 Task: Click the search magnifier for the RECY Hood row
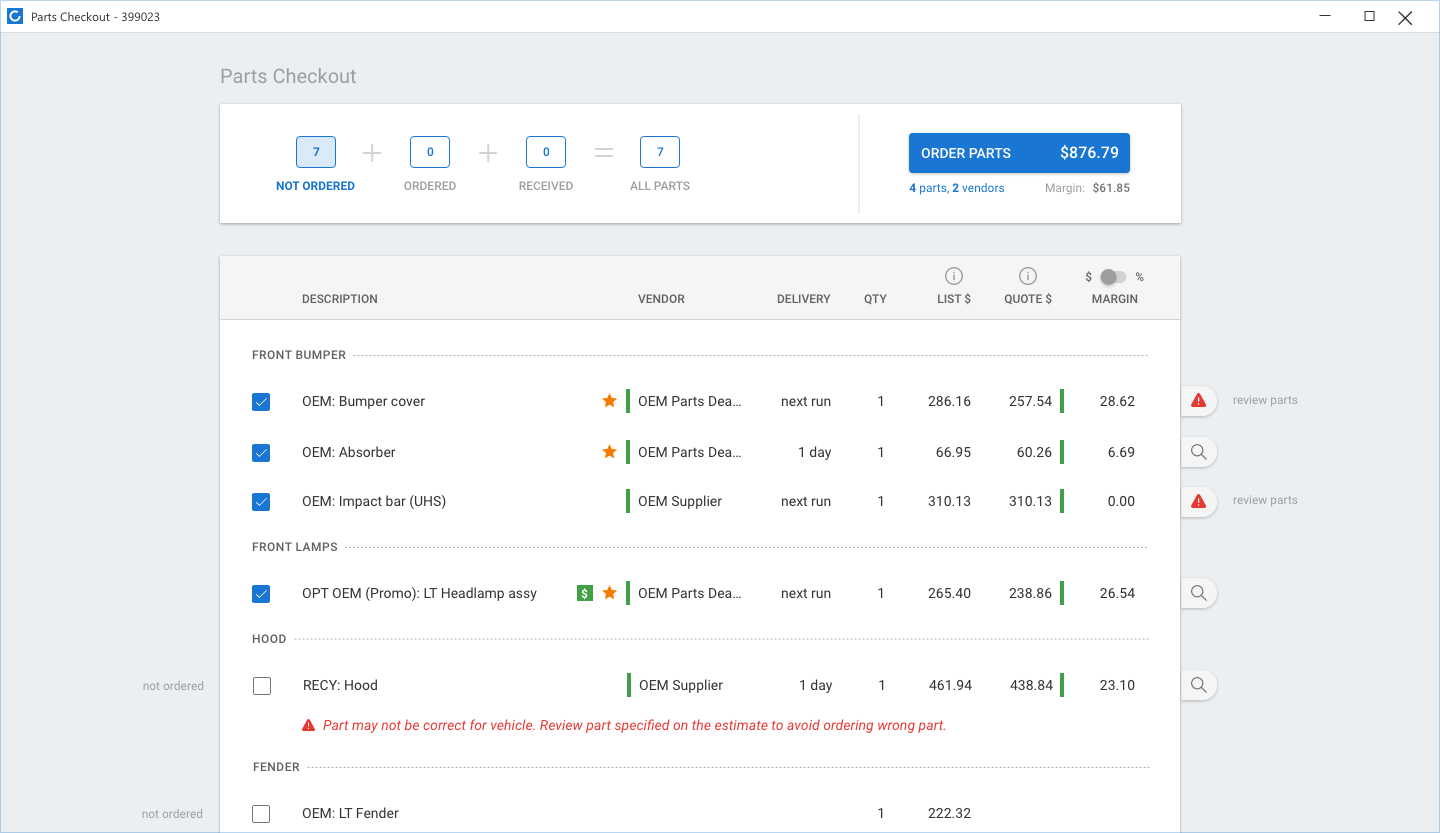tap(1198, 685)
